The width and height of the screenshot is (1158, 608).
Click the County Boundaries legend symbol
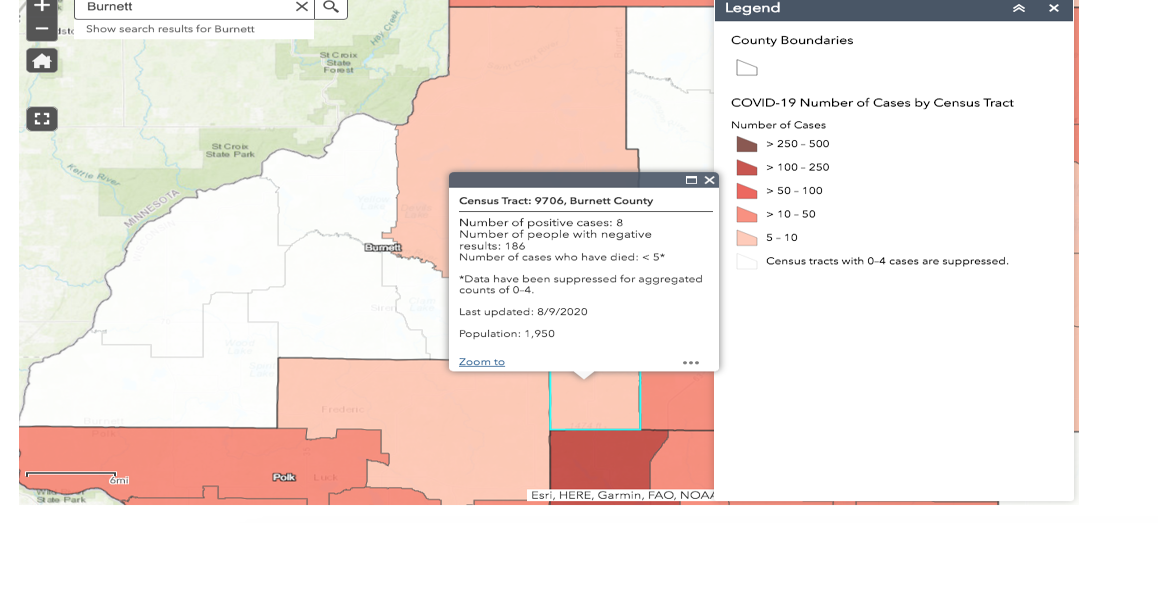[x=746, y=67]
